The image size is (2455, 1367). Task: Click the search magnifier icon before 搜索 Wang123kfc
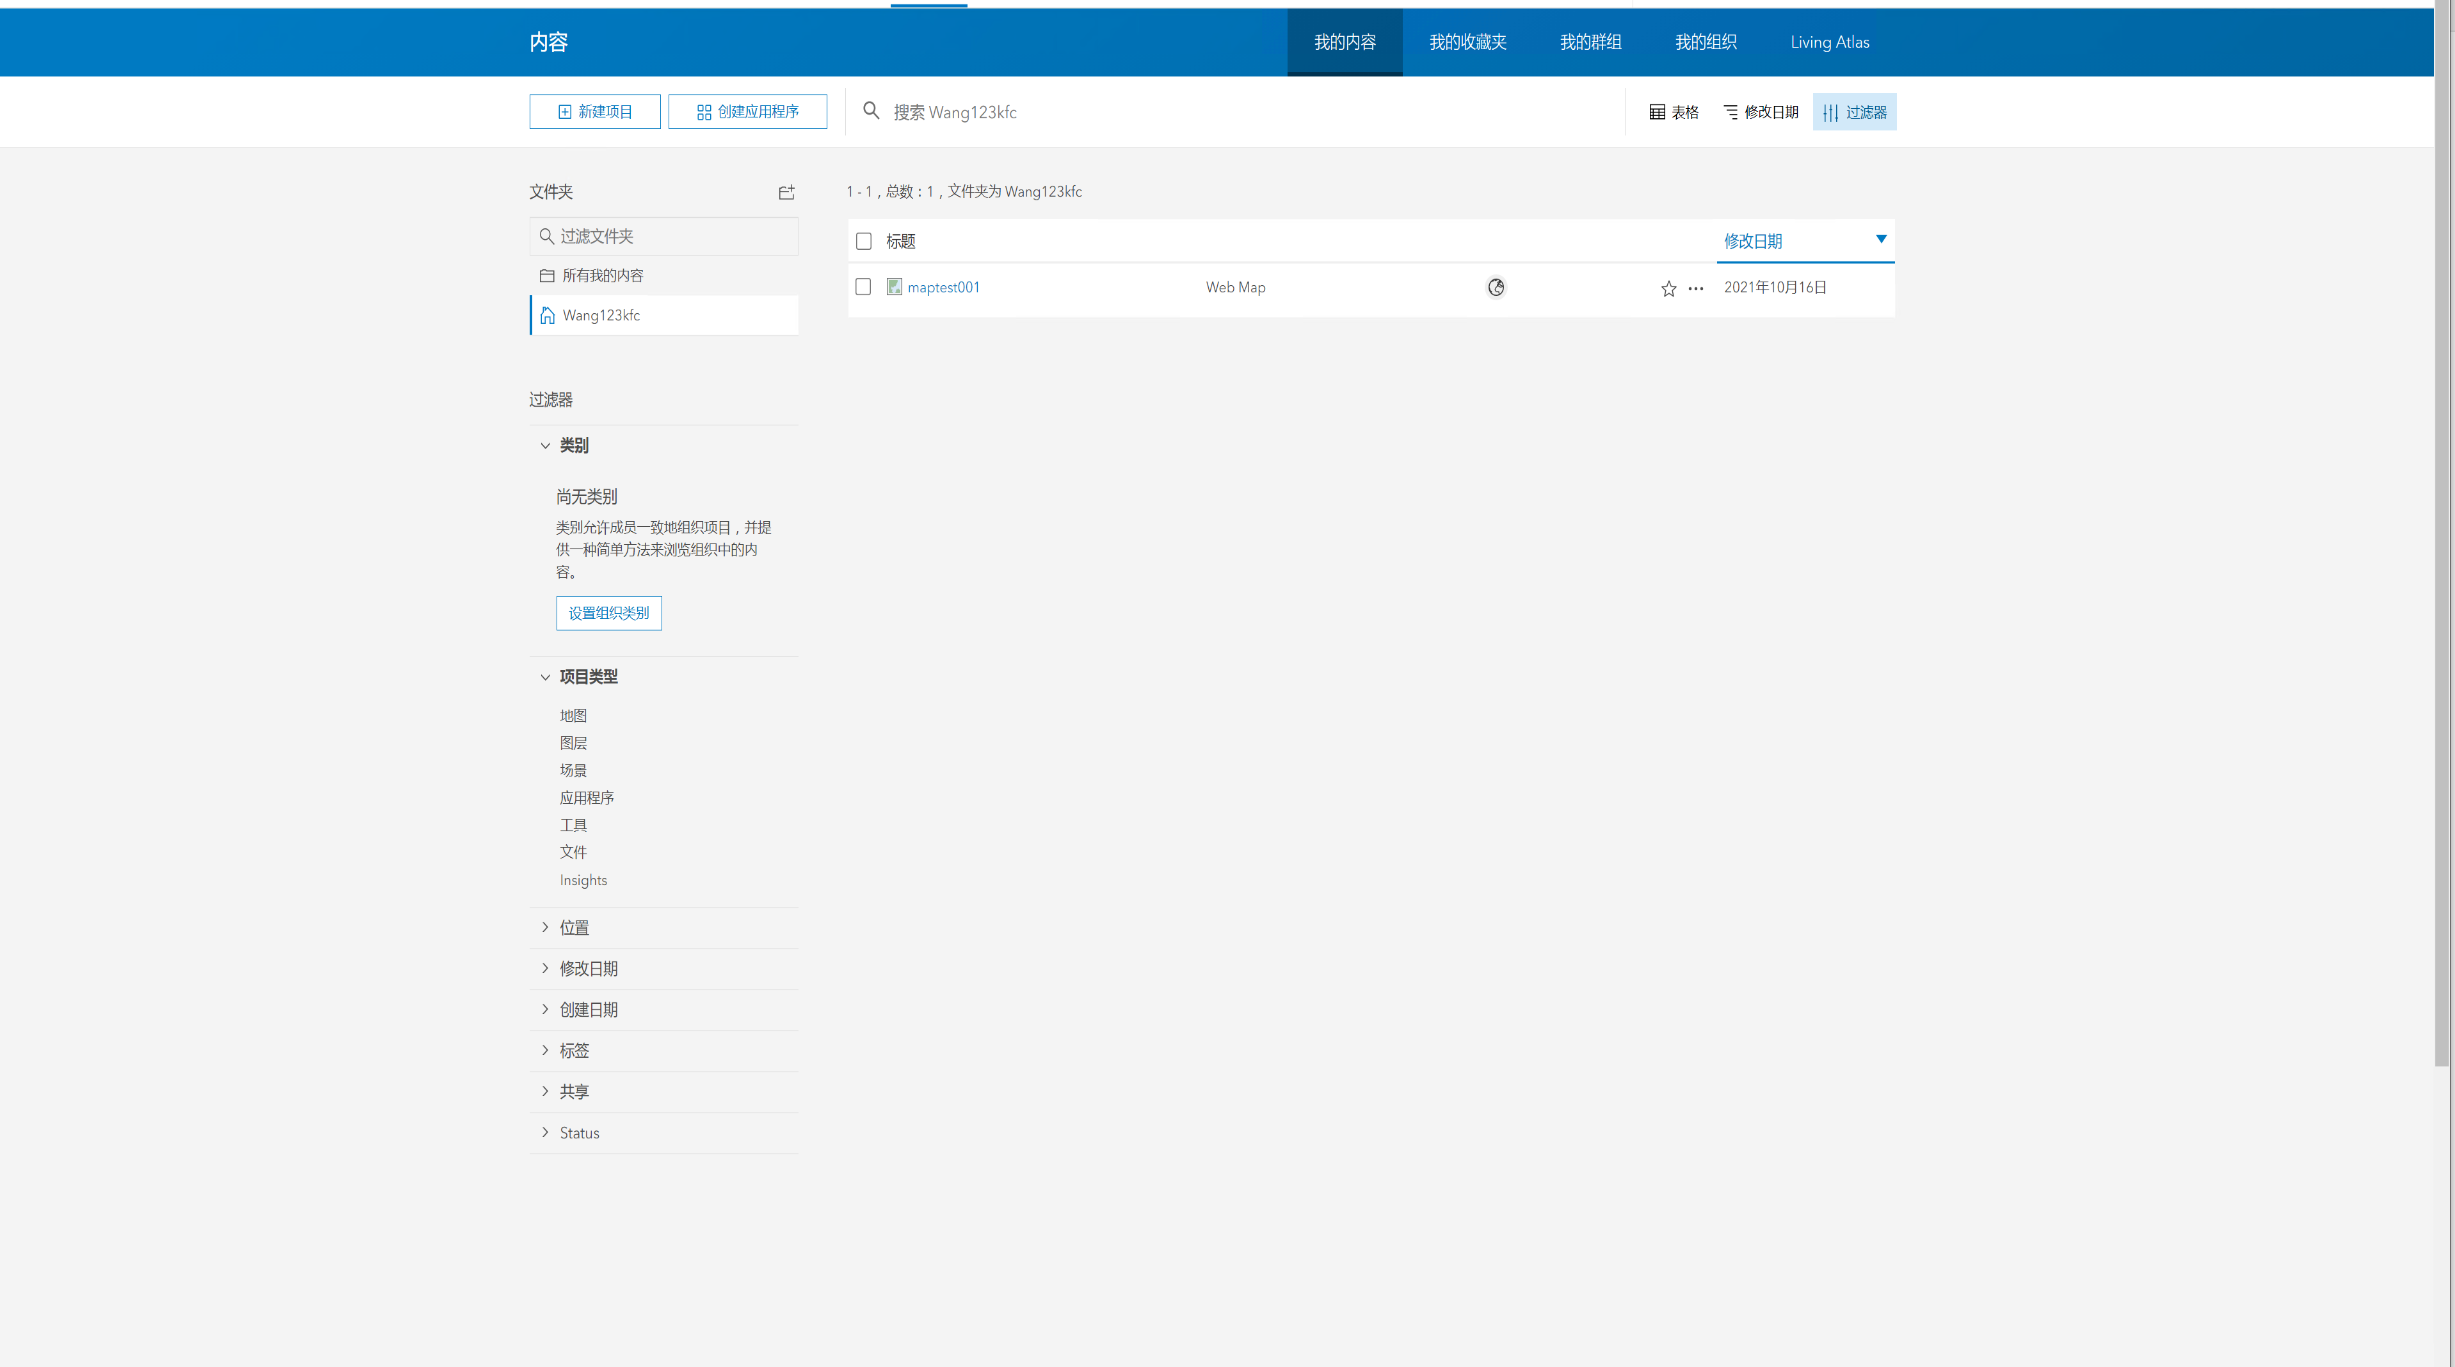tap(871, 111)
